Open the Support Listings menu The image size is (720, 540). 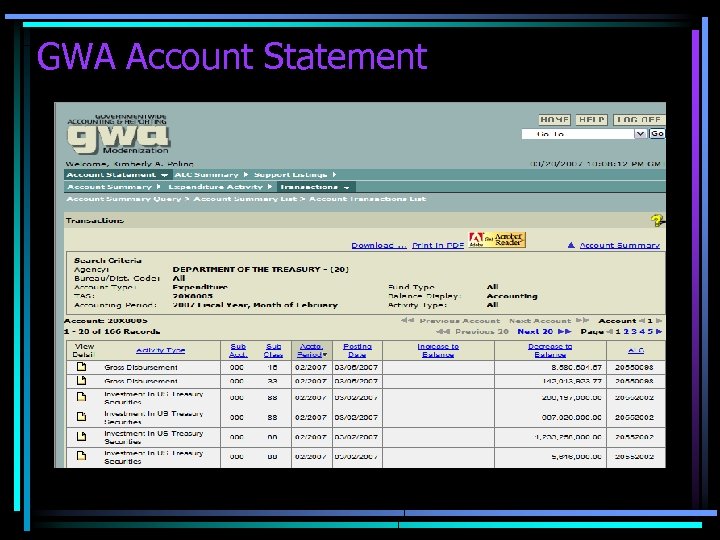click(x=290, y=175)
